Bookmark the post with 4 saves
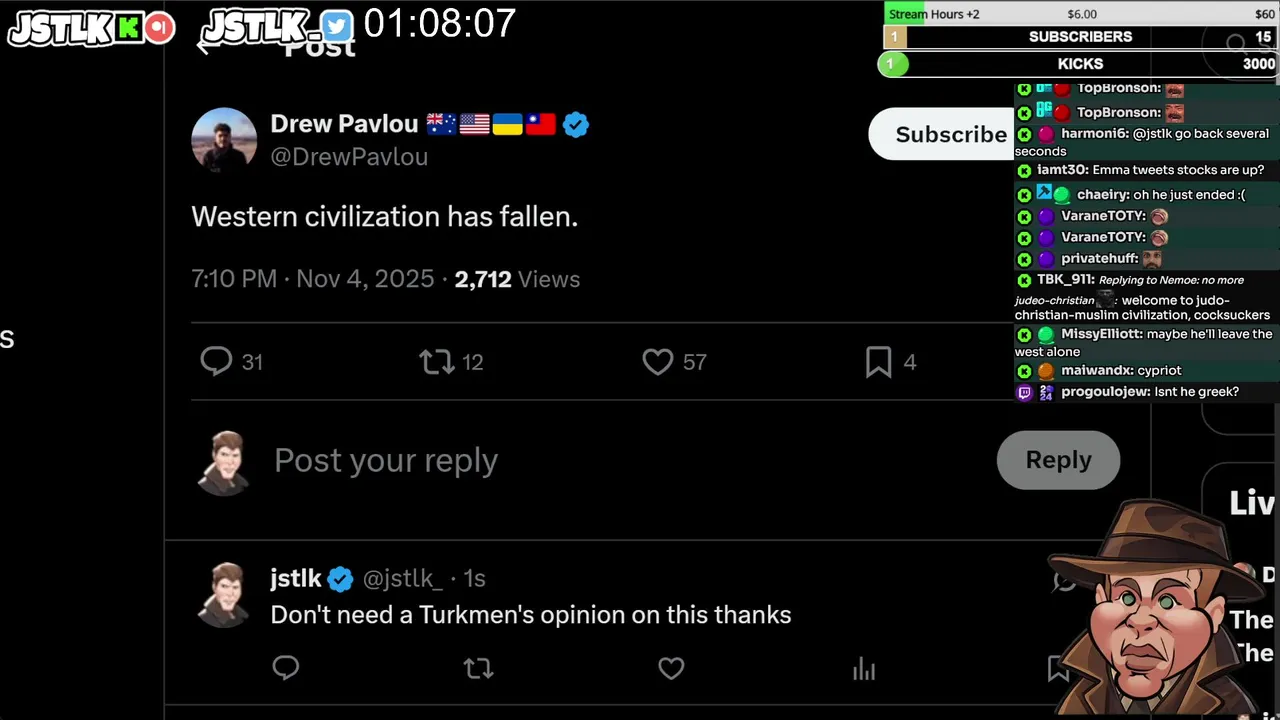1280x720 pixels. tap(878, 361)
